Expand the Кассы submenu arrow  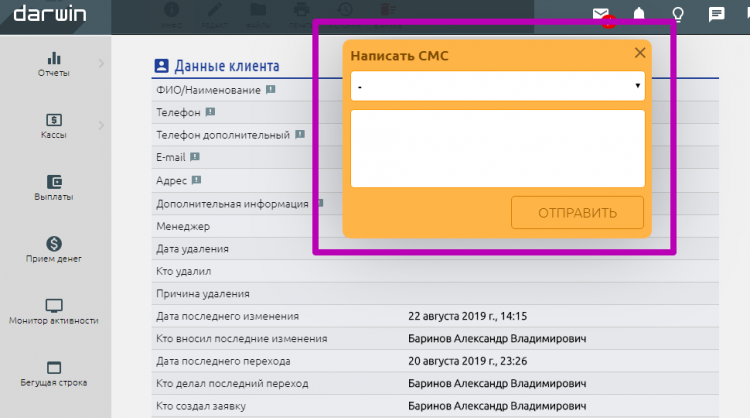pos(101,125)
